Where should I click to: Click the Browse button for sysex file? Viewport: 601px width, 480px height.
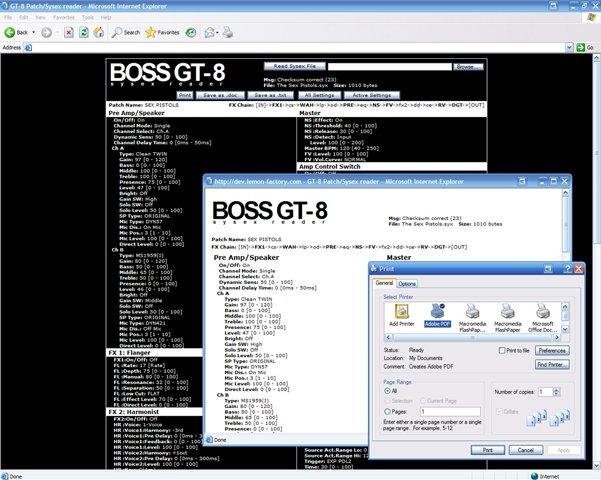click(468, 66)
